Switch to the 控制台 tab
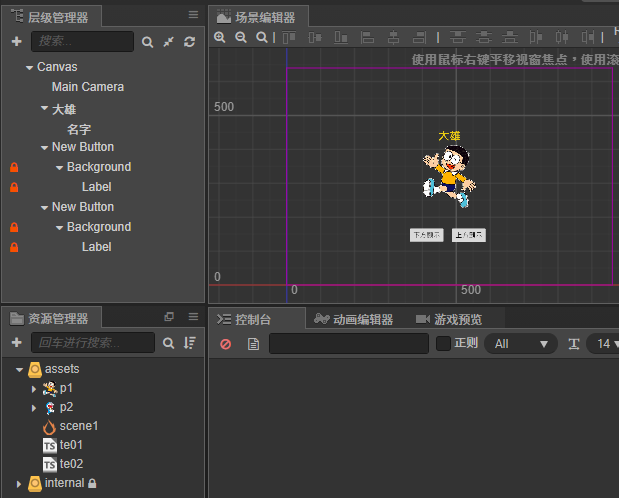This screenshot has height=498, width=619. click(257, 319)
